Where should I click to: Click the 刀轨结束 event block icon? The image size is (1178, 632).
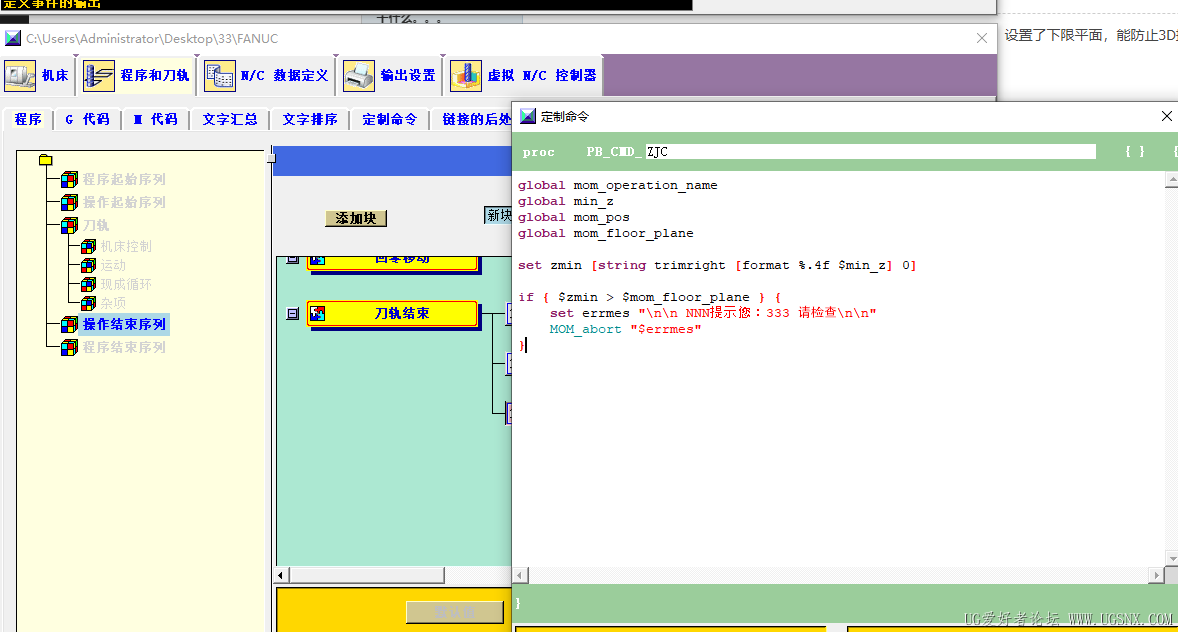coord(318,313)
